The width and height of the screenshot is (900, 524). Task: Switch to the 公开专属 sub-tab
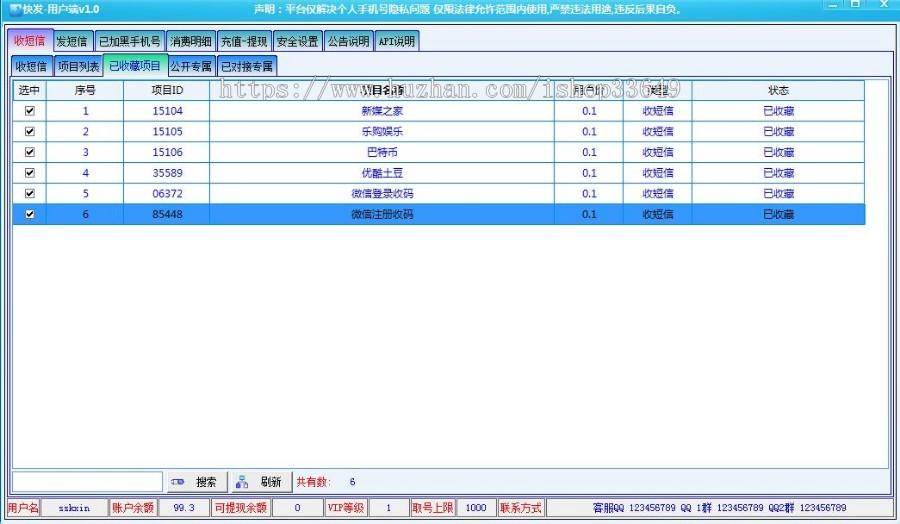(190, 67)
